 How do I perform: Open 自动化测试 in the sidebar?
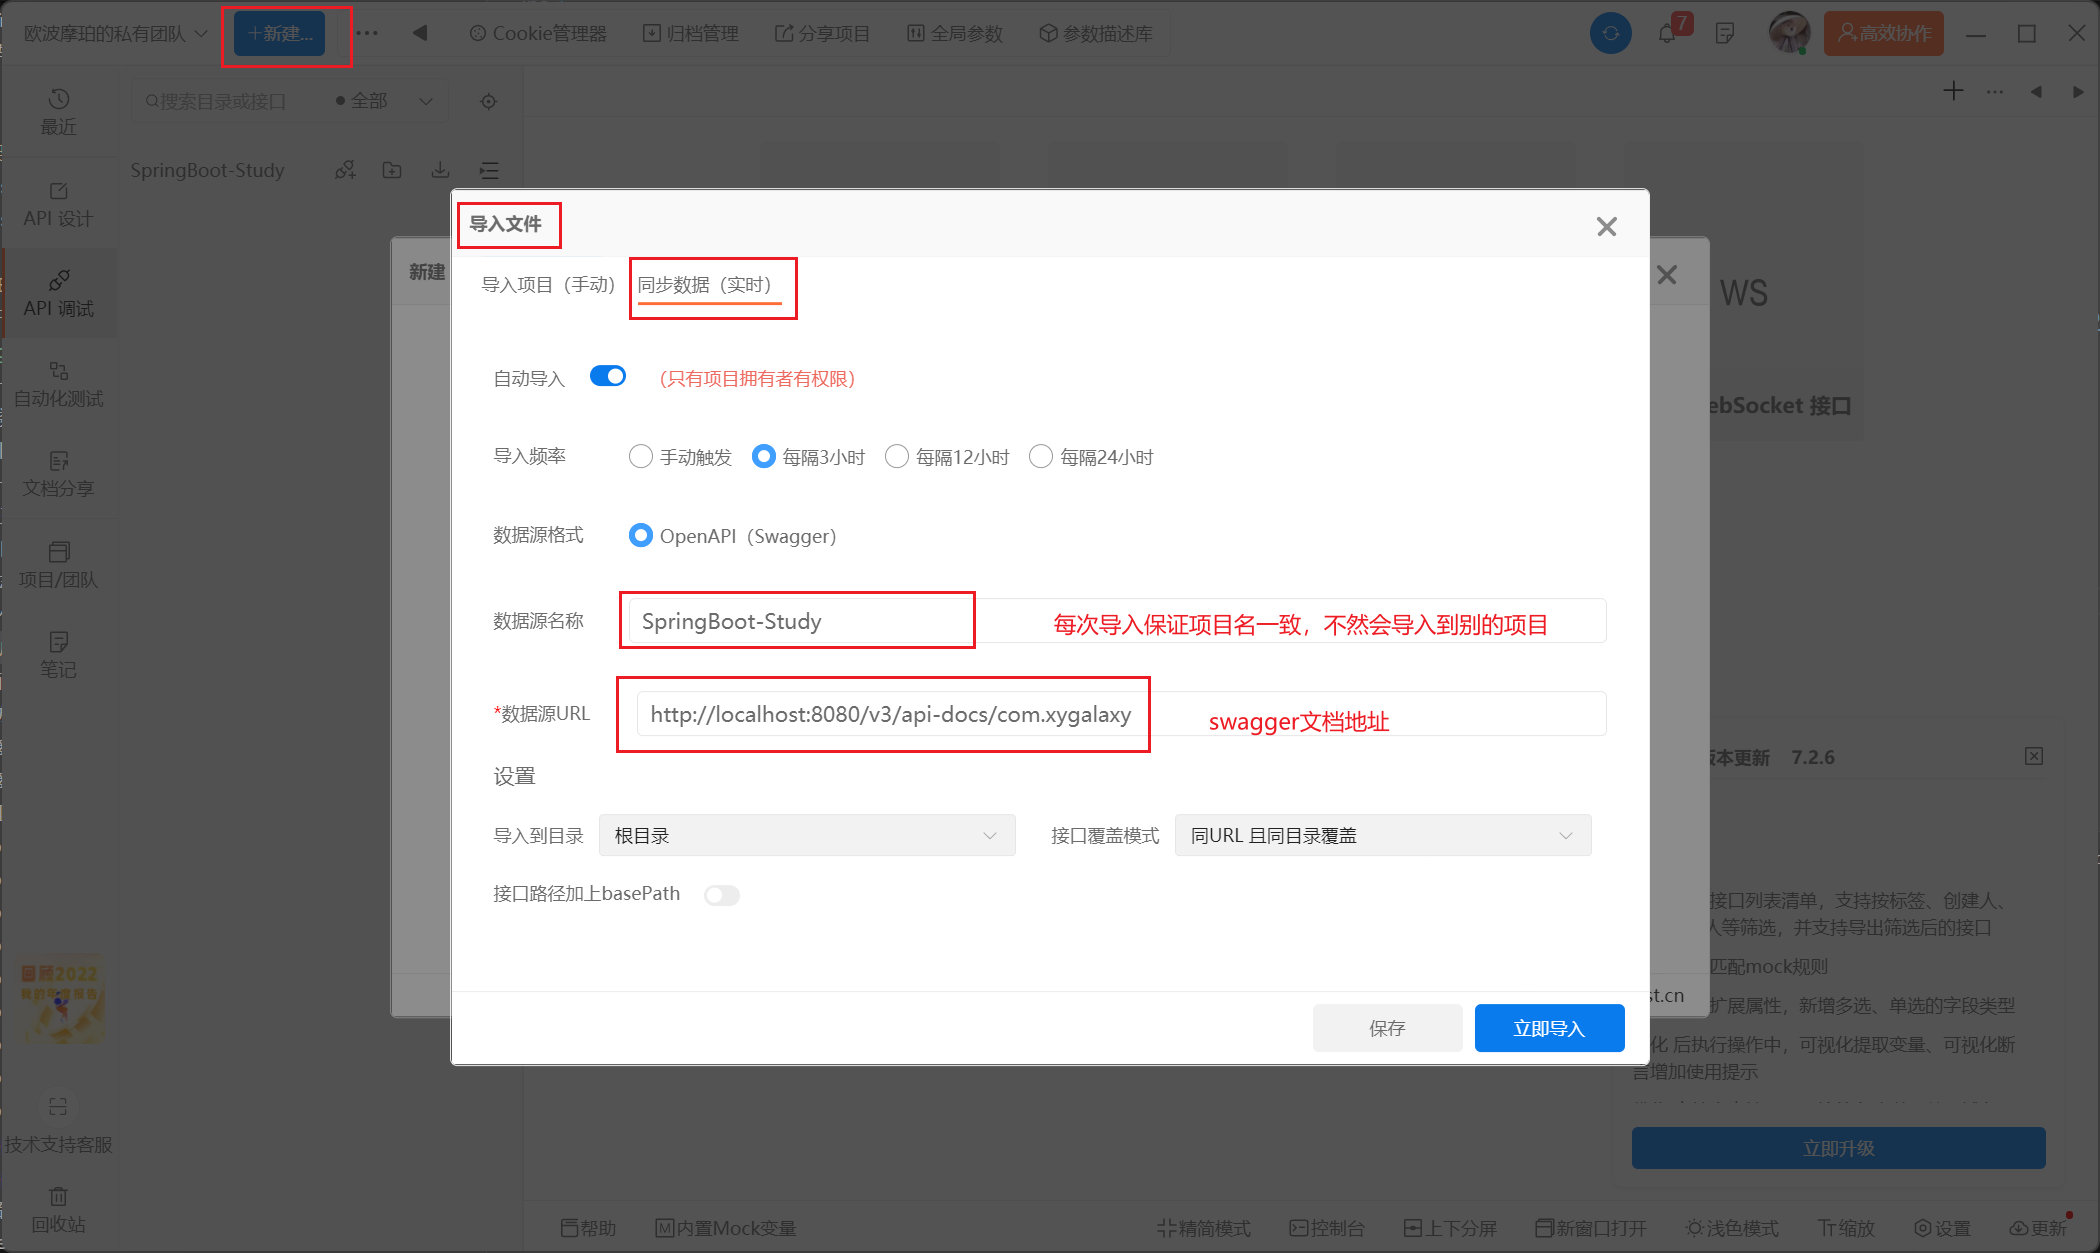tap(58, 384)
